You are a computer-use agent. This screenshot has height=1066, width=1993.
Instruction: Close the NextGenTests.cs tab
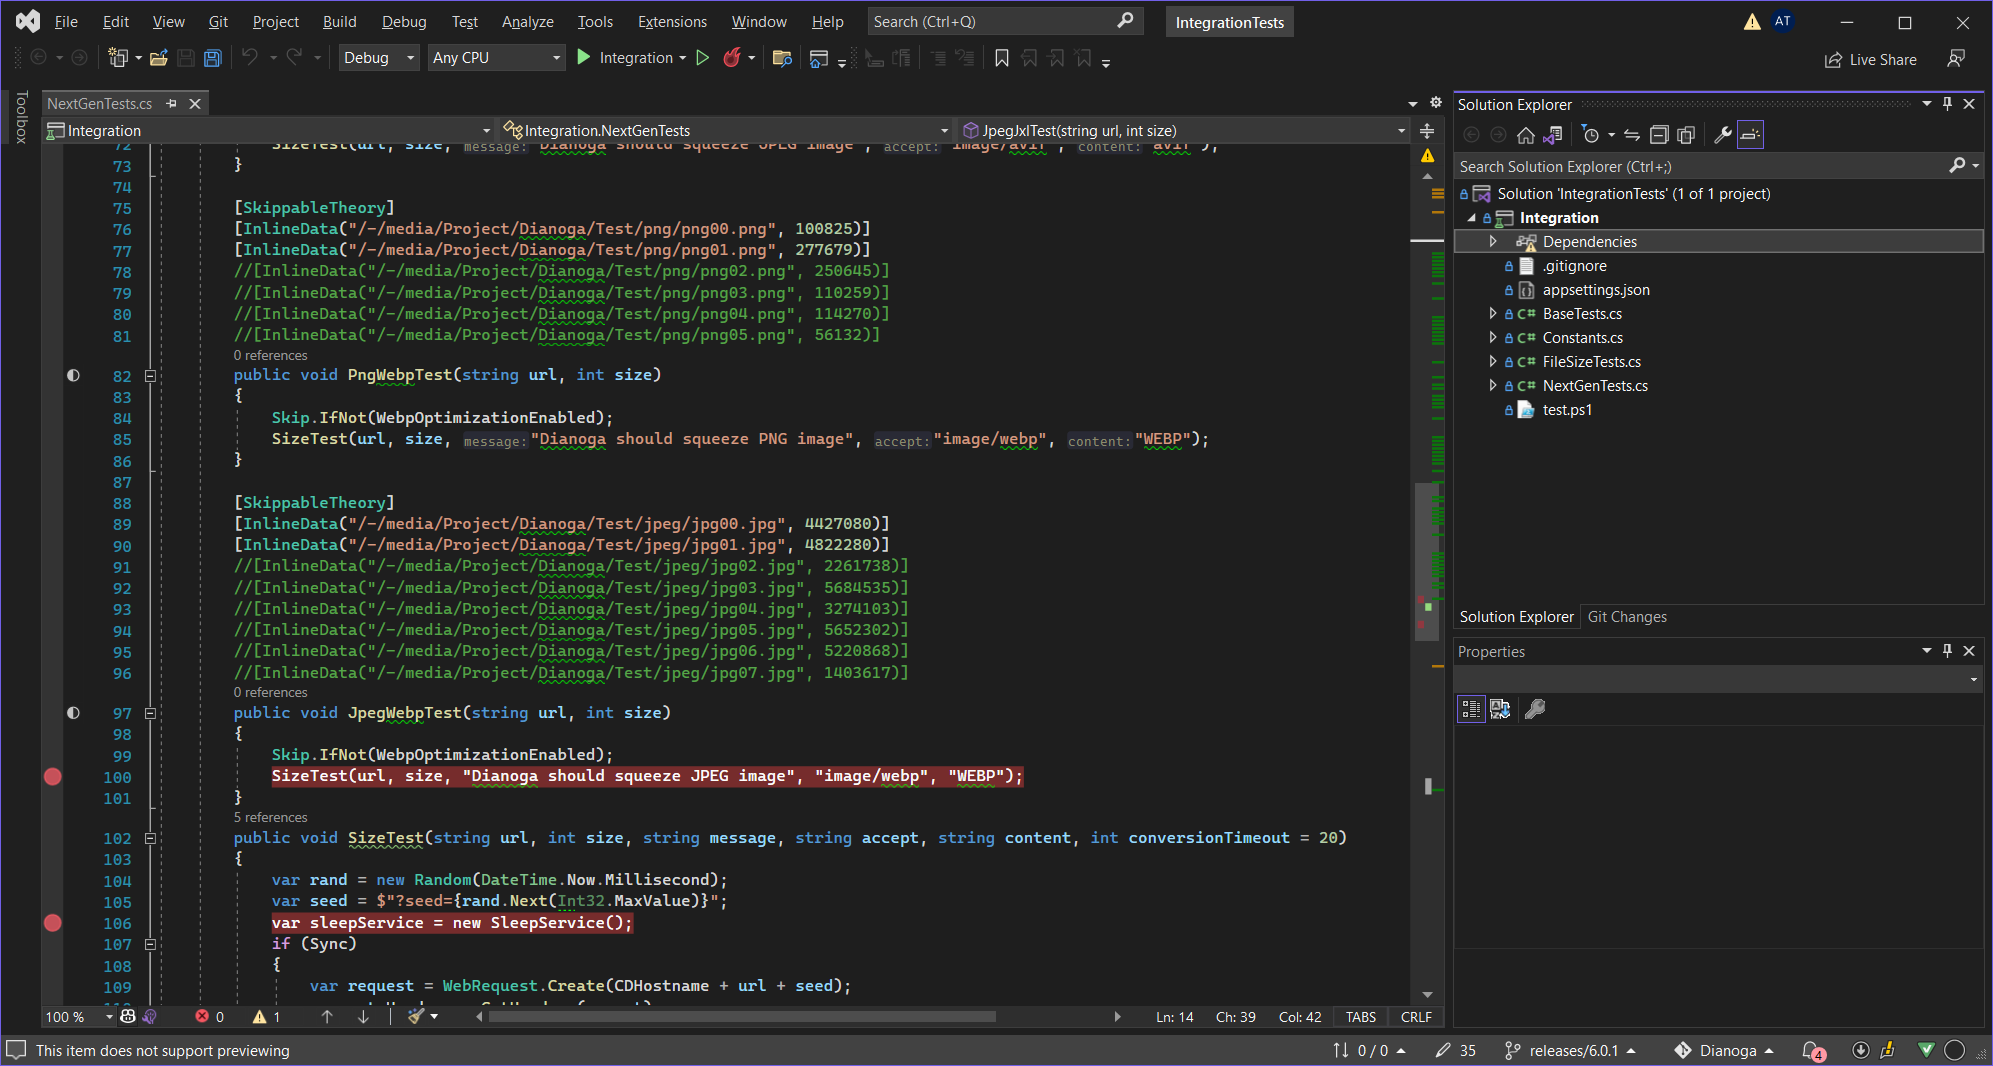(195, 103)
